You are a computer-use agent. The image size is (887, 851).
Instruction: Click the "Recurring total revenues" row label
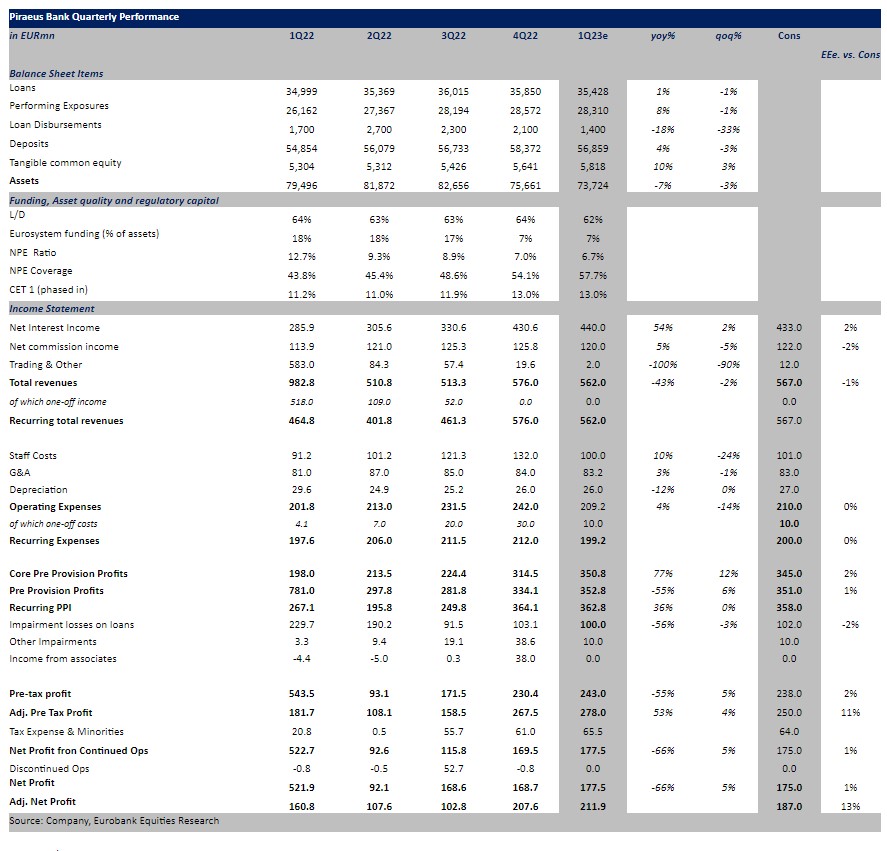(66, 421)
